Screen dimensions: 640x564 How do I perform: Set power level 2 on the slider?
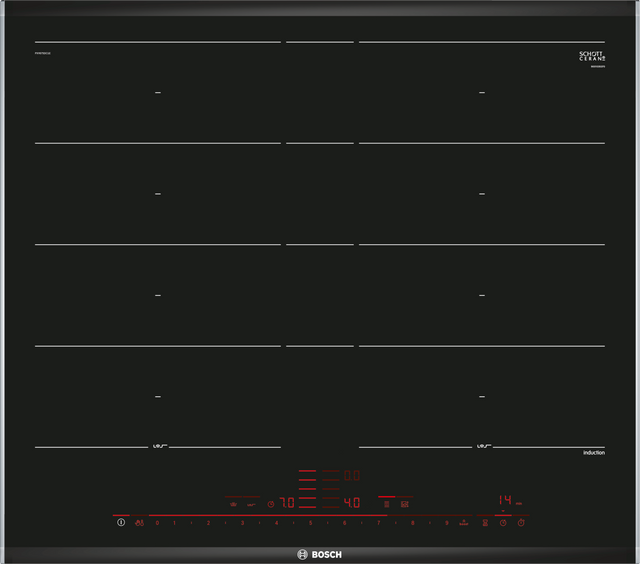208,523
